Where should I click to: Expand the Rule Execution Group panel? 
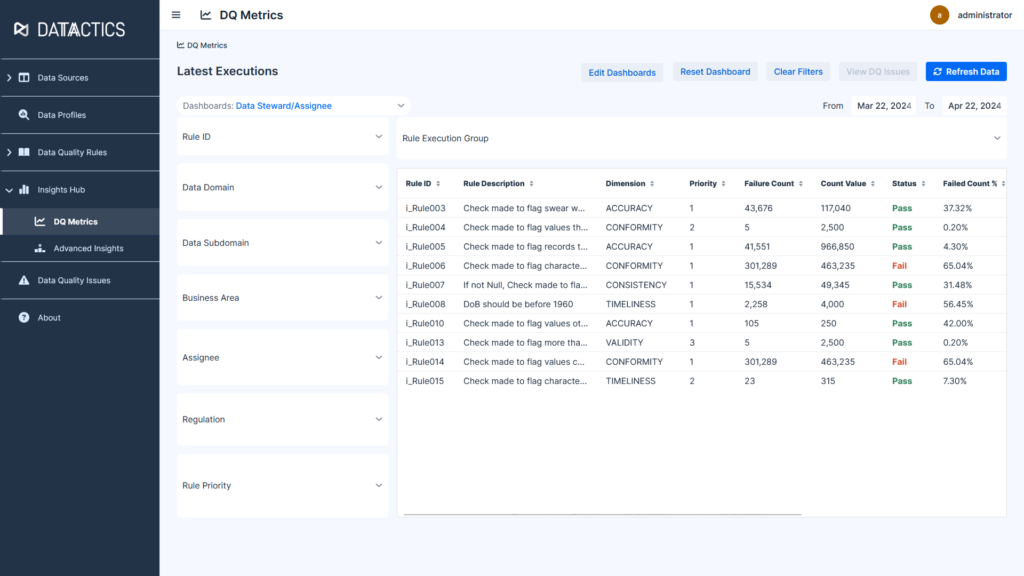(997, 136)
